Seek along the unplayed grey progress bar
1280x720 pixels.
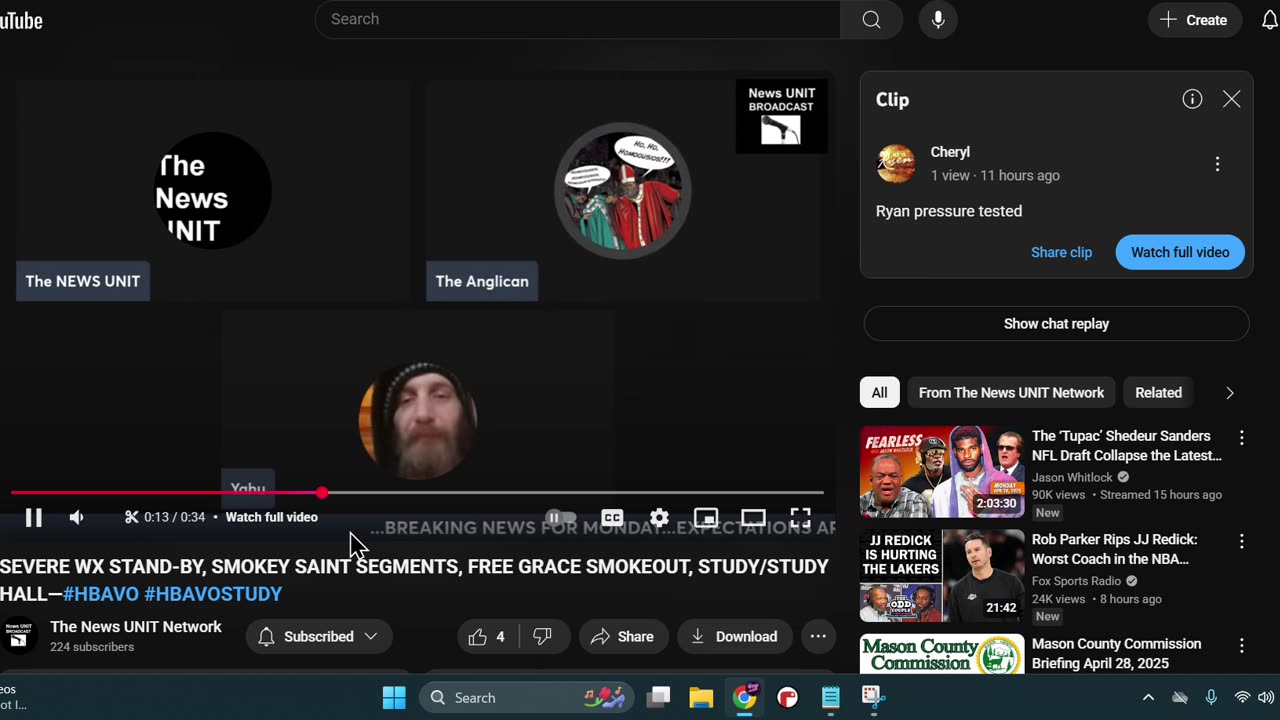[x=575, y=493]
